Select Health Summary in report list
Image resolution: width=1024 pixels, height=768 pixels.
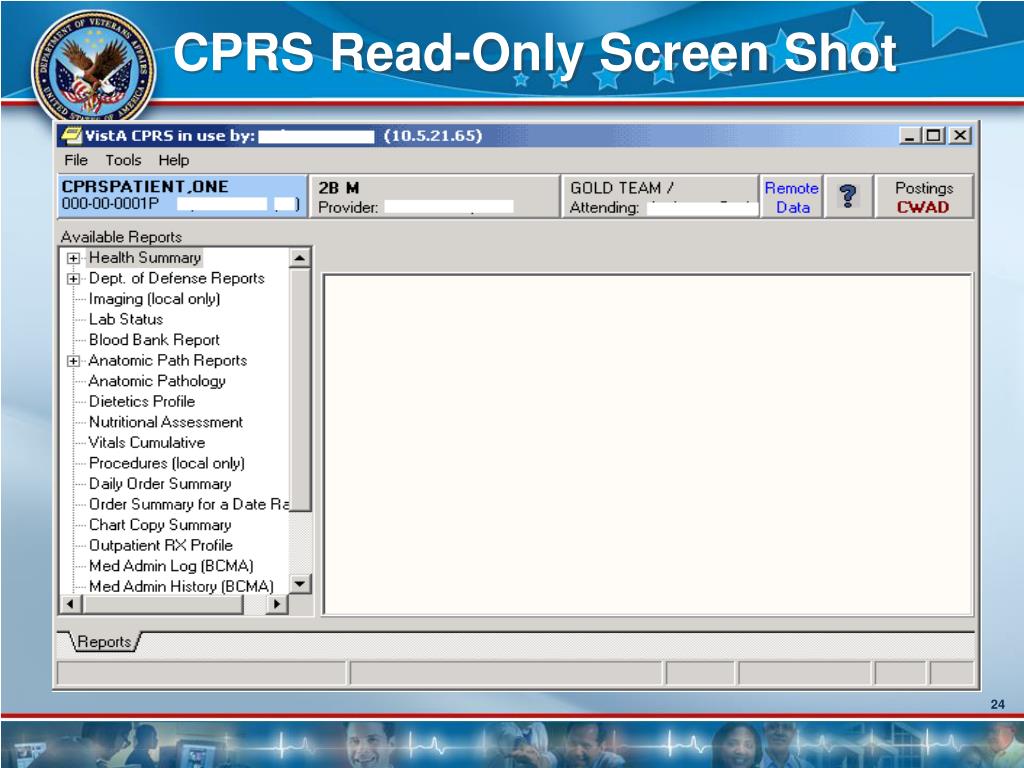pyautogui.click(x=145, y=257)
